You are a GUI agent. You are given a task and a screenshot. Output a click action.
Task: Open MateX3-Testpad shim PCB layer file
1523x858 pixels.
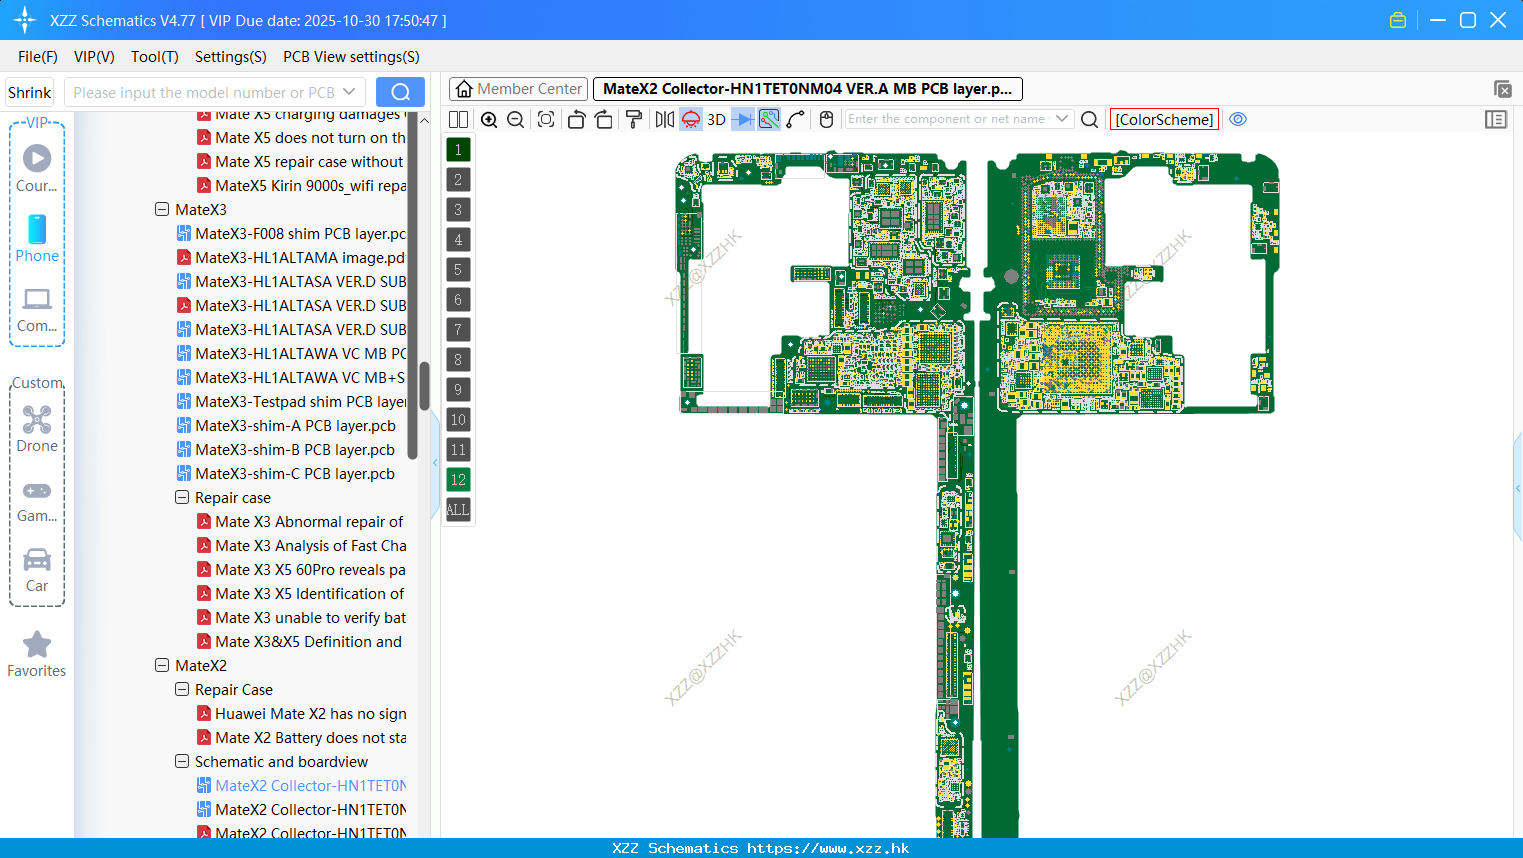coord(292,402)
